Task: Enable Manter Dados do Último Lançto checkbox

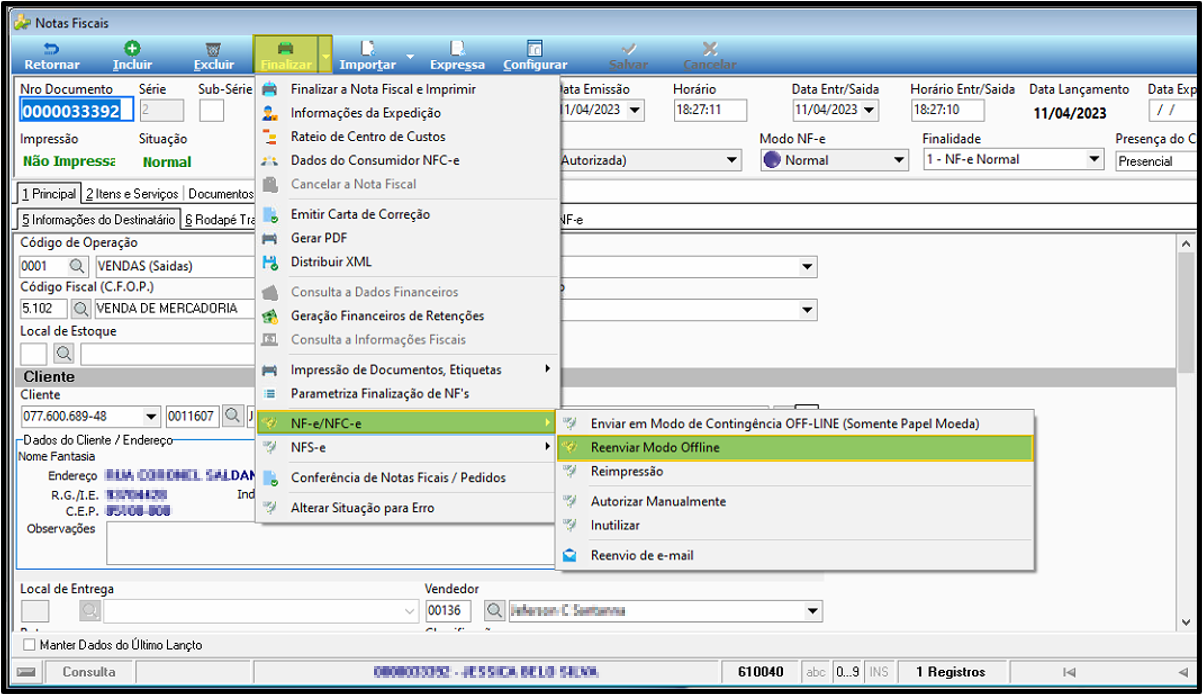Action: (28, 645)
